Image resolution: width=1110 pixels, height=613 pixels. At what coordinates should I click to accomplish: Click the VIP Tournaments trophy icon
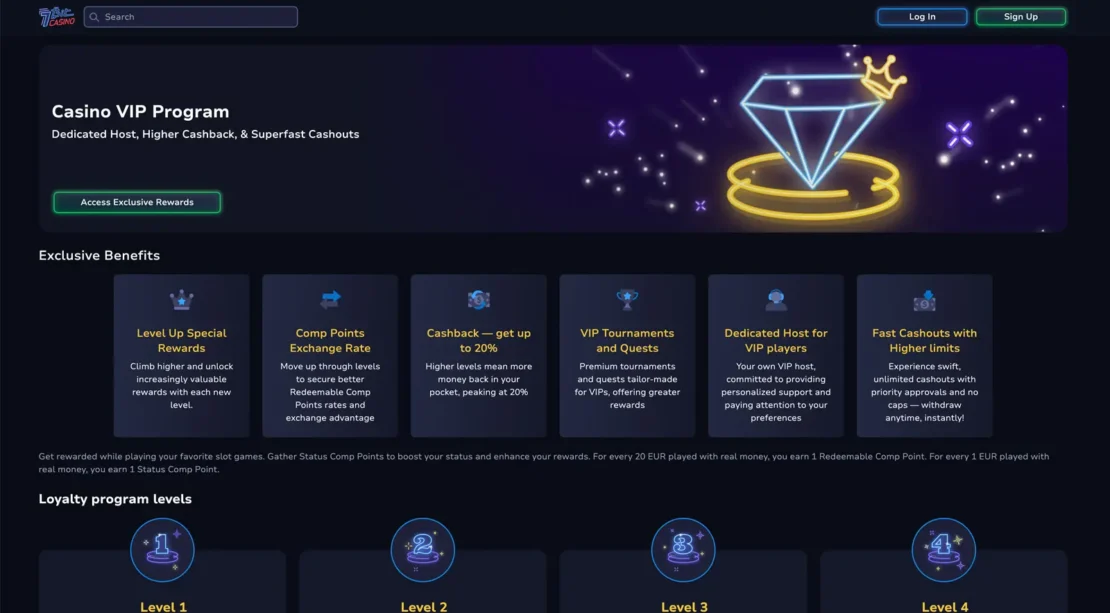[x=627, y=300]
